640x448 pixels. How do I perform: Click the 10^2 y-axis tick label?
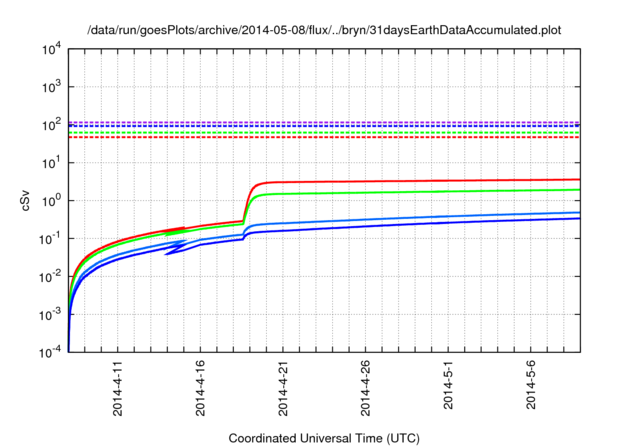pos(51,125)
